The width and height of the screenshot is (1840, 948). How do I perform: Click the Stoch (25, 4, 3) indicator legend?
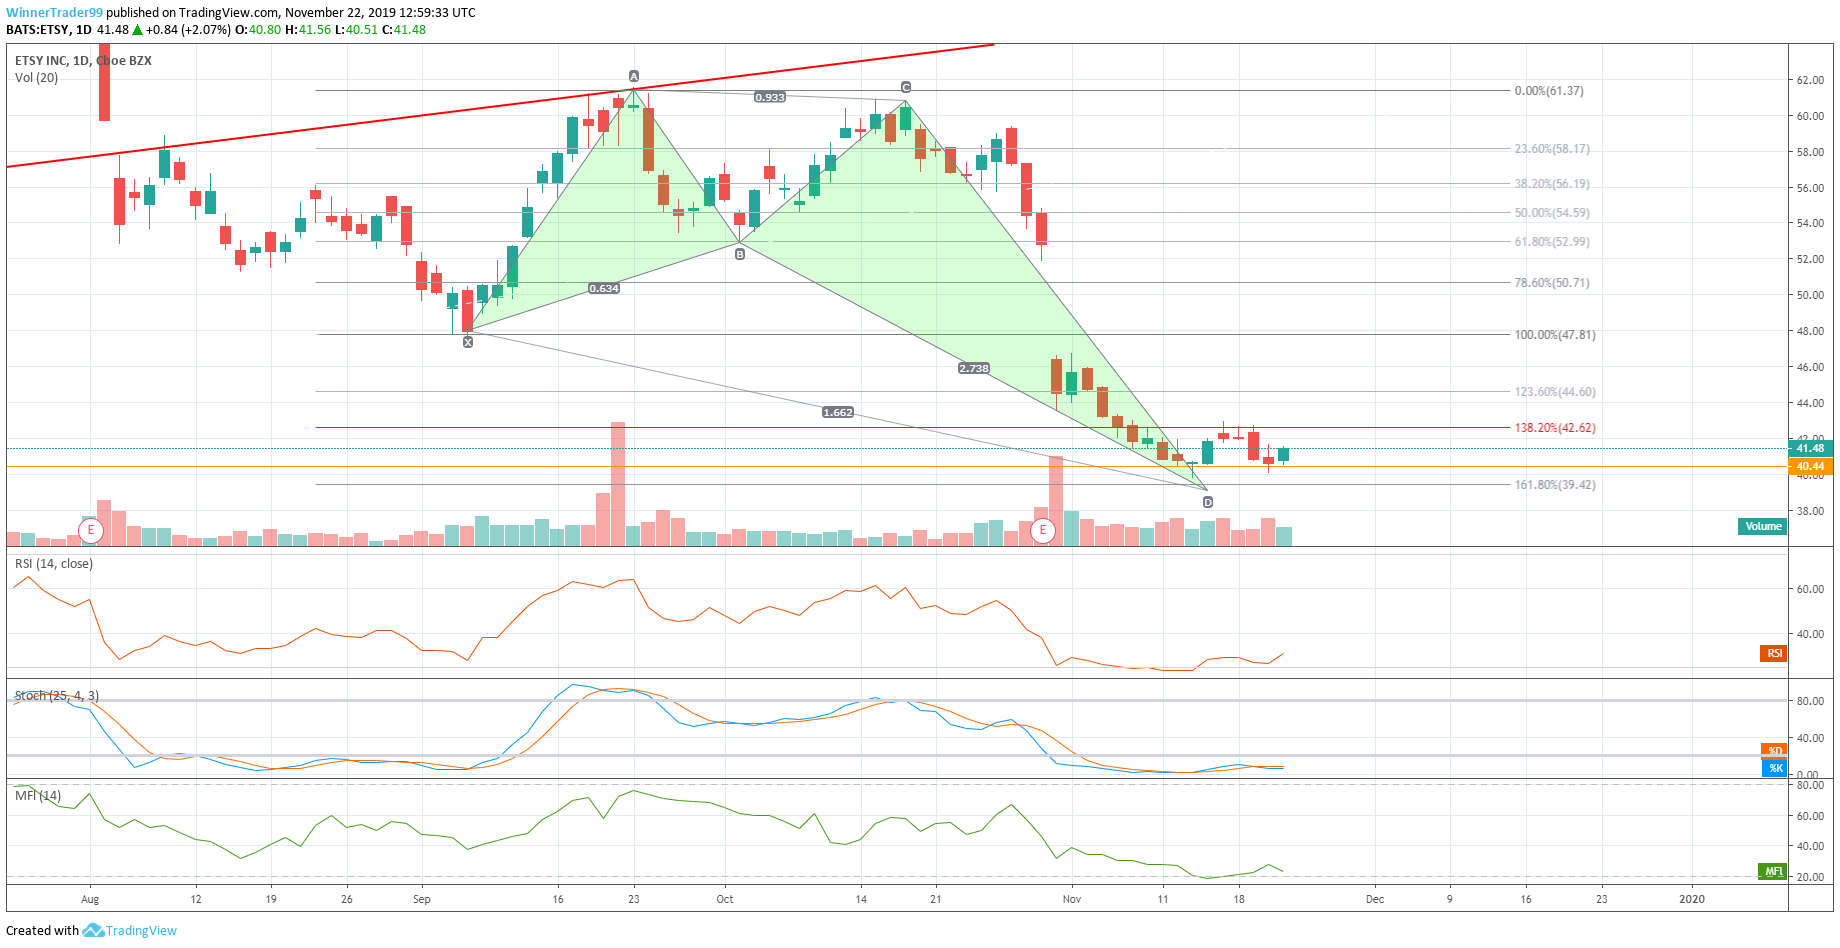pos(57,696)
